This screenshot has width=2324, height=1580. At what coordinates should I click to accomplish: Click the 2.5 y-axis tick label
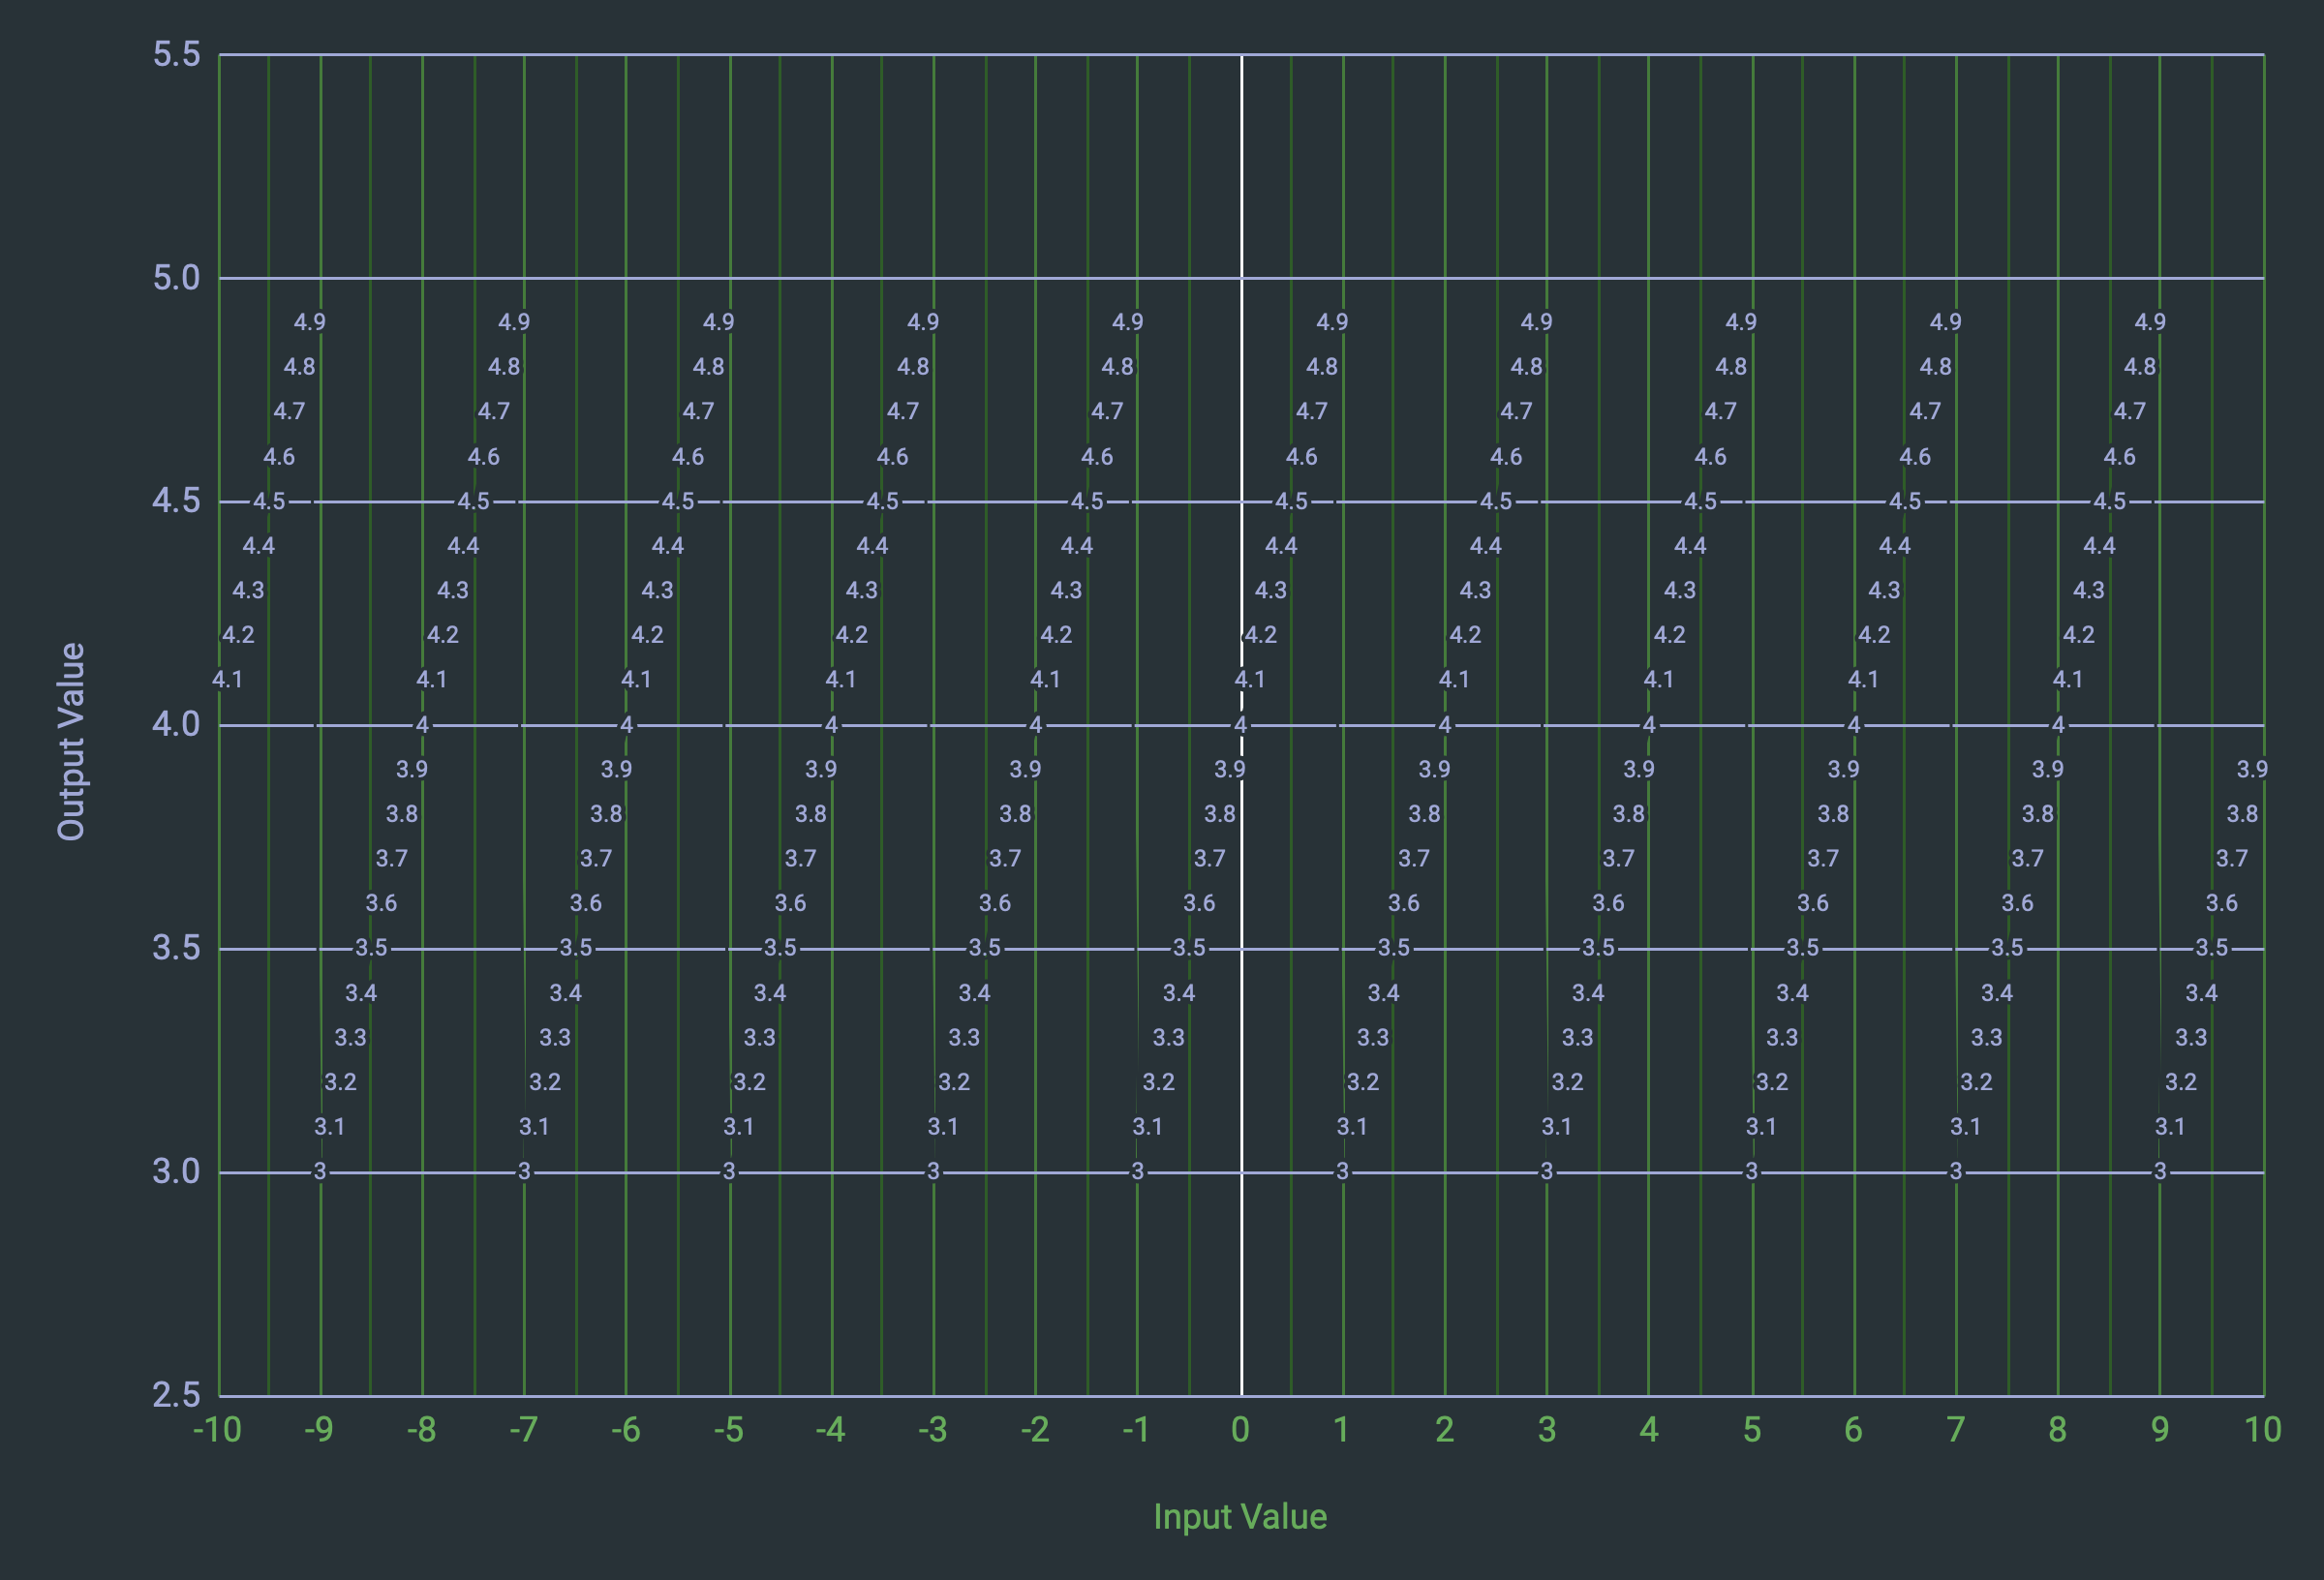[x=176, y=1395]
